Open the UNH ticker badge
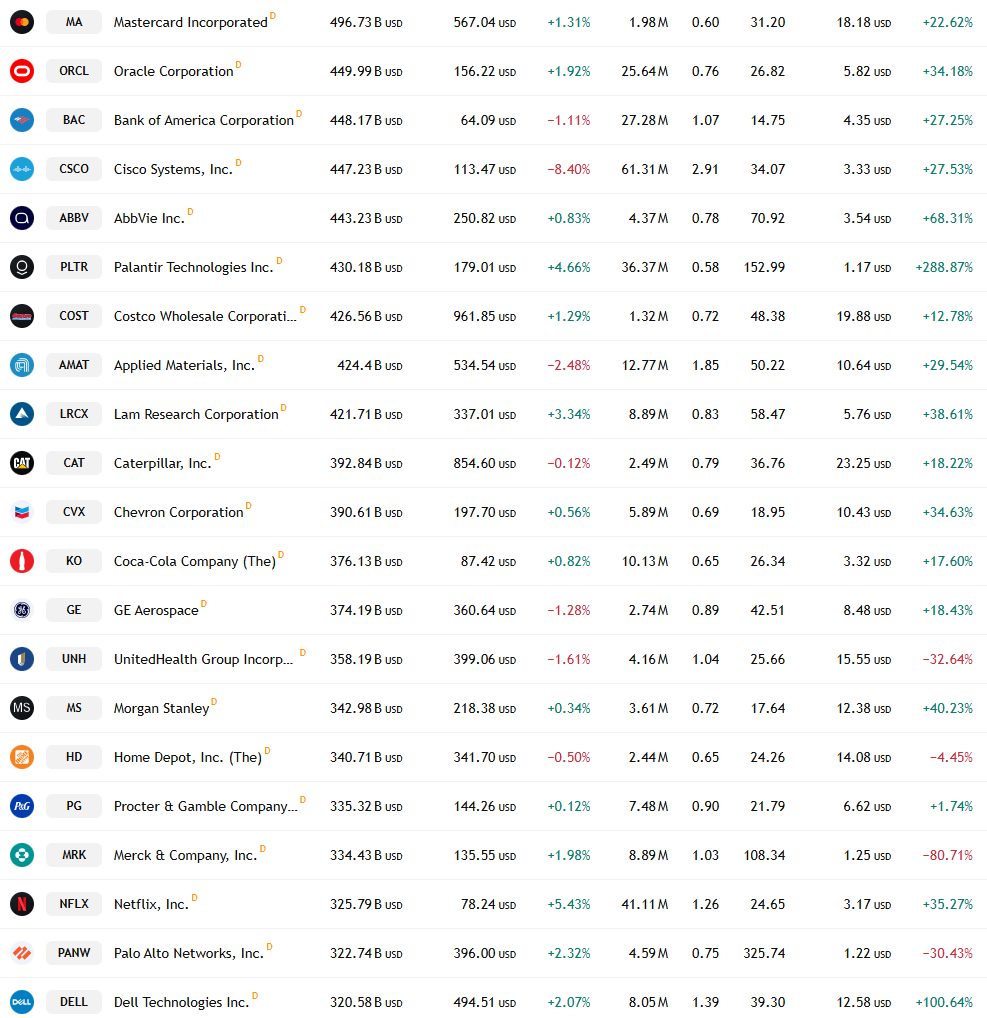The height and width of the screenshot is (1018, 987). [74, 659]
